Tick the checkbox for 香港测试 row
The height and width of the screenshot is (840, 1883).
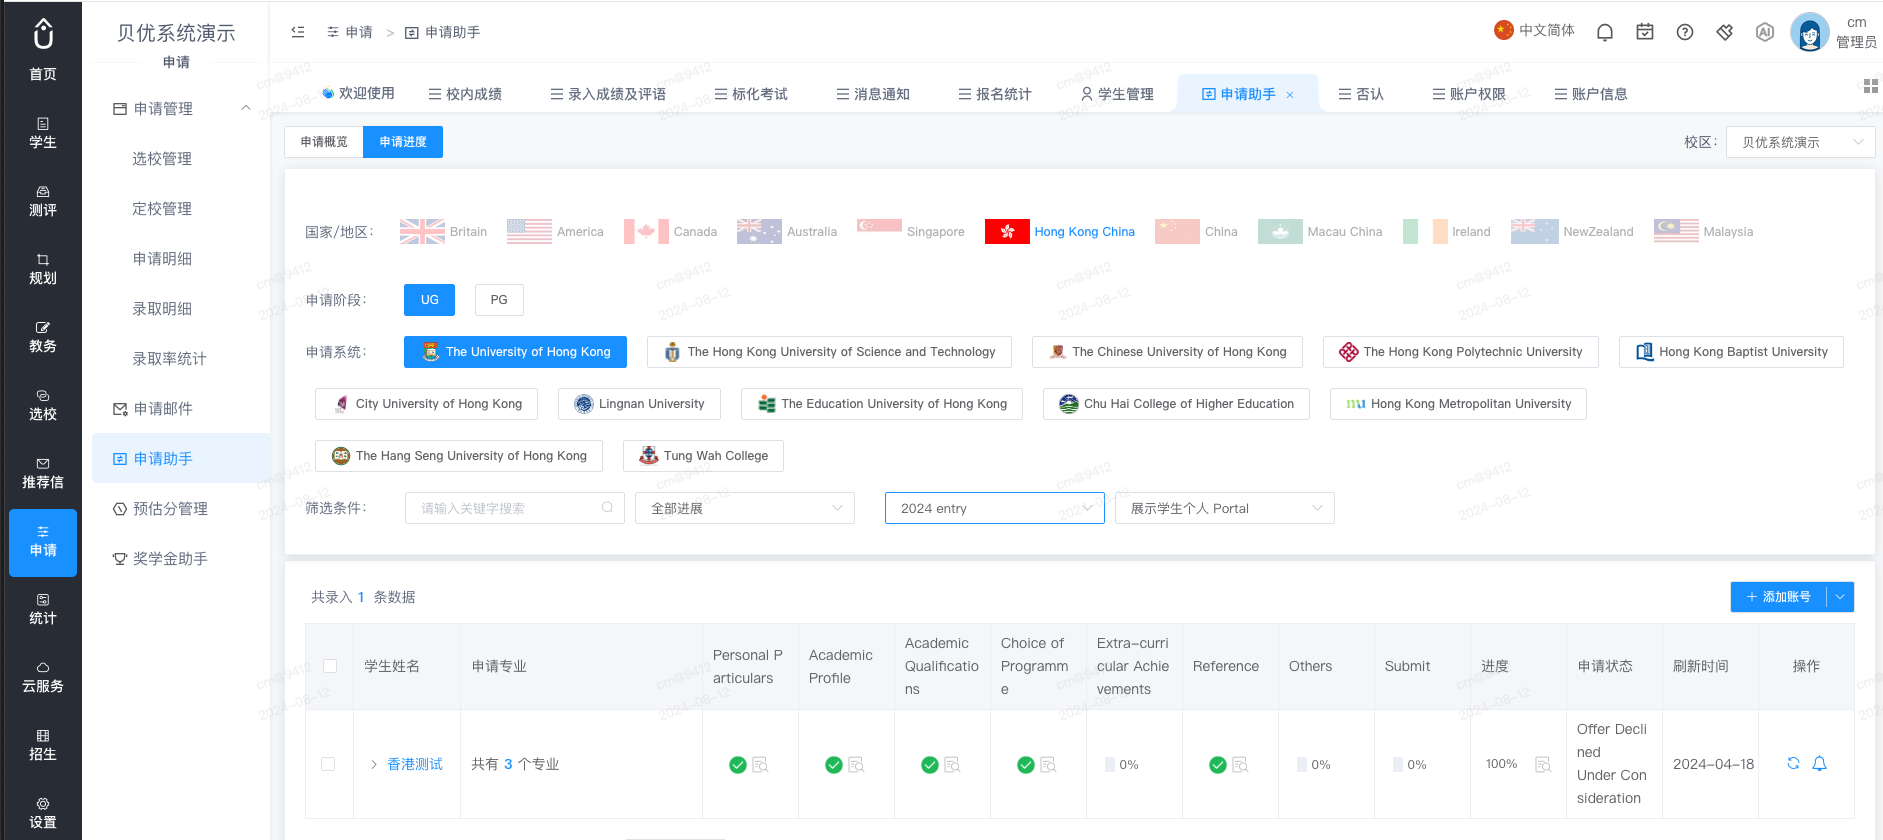[328, 764]
